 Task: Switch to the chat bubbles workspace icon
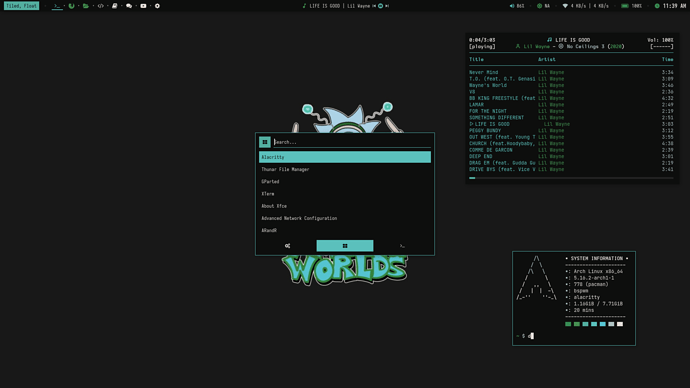point(129,6)
